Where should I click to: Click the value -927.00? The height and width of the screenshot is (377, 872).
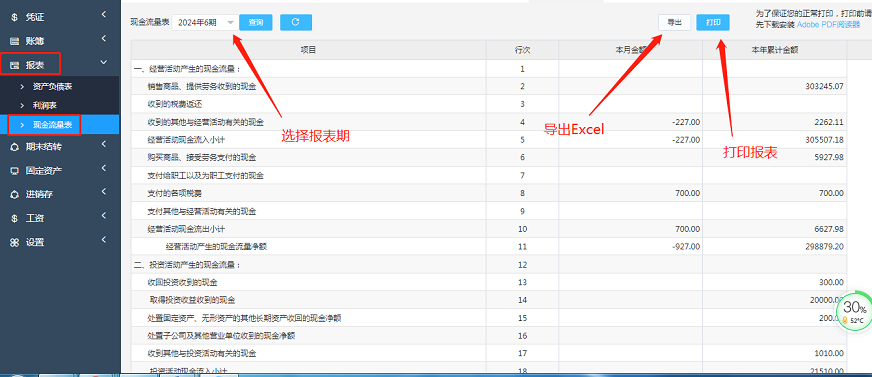pyautogui.click(x=685, y=246)
